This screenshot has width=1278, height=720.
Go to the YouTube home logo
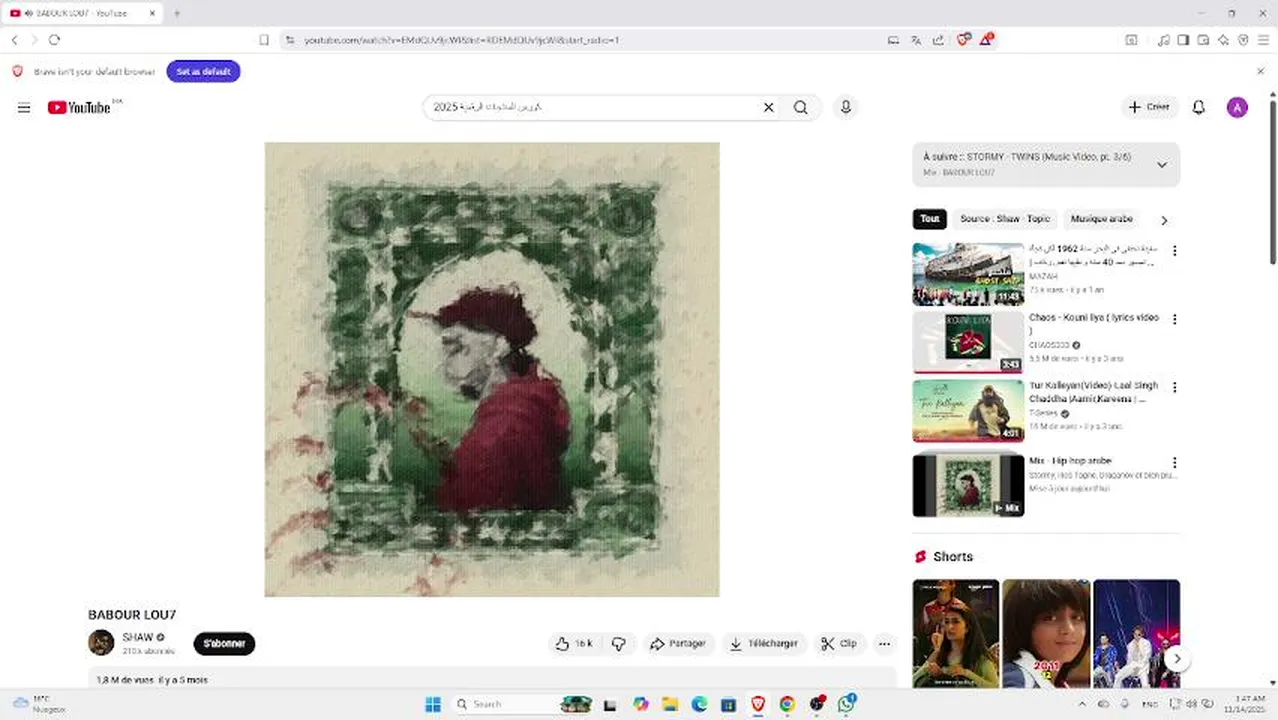[x=80, y=107]
